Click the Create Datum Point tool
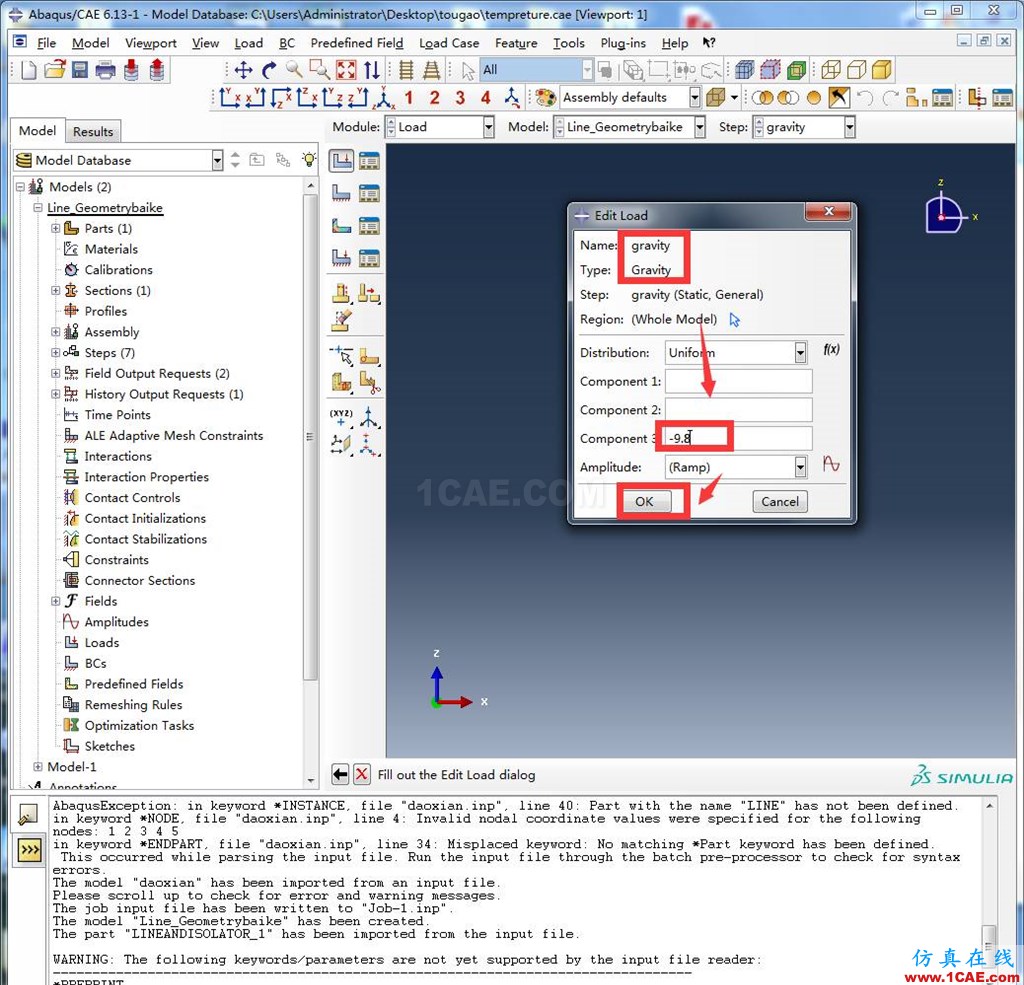The width and height of the screenshot is (1024, 985). [x=341, y=417]
